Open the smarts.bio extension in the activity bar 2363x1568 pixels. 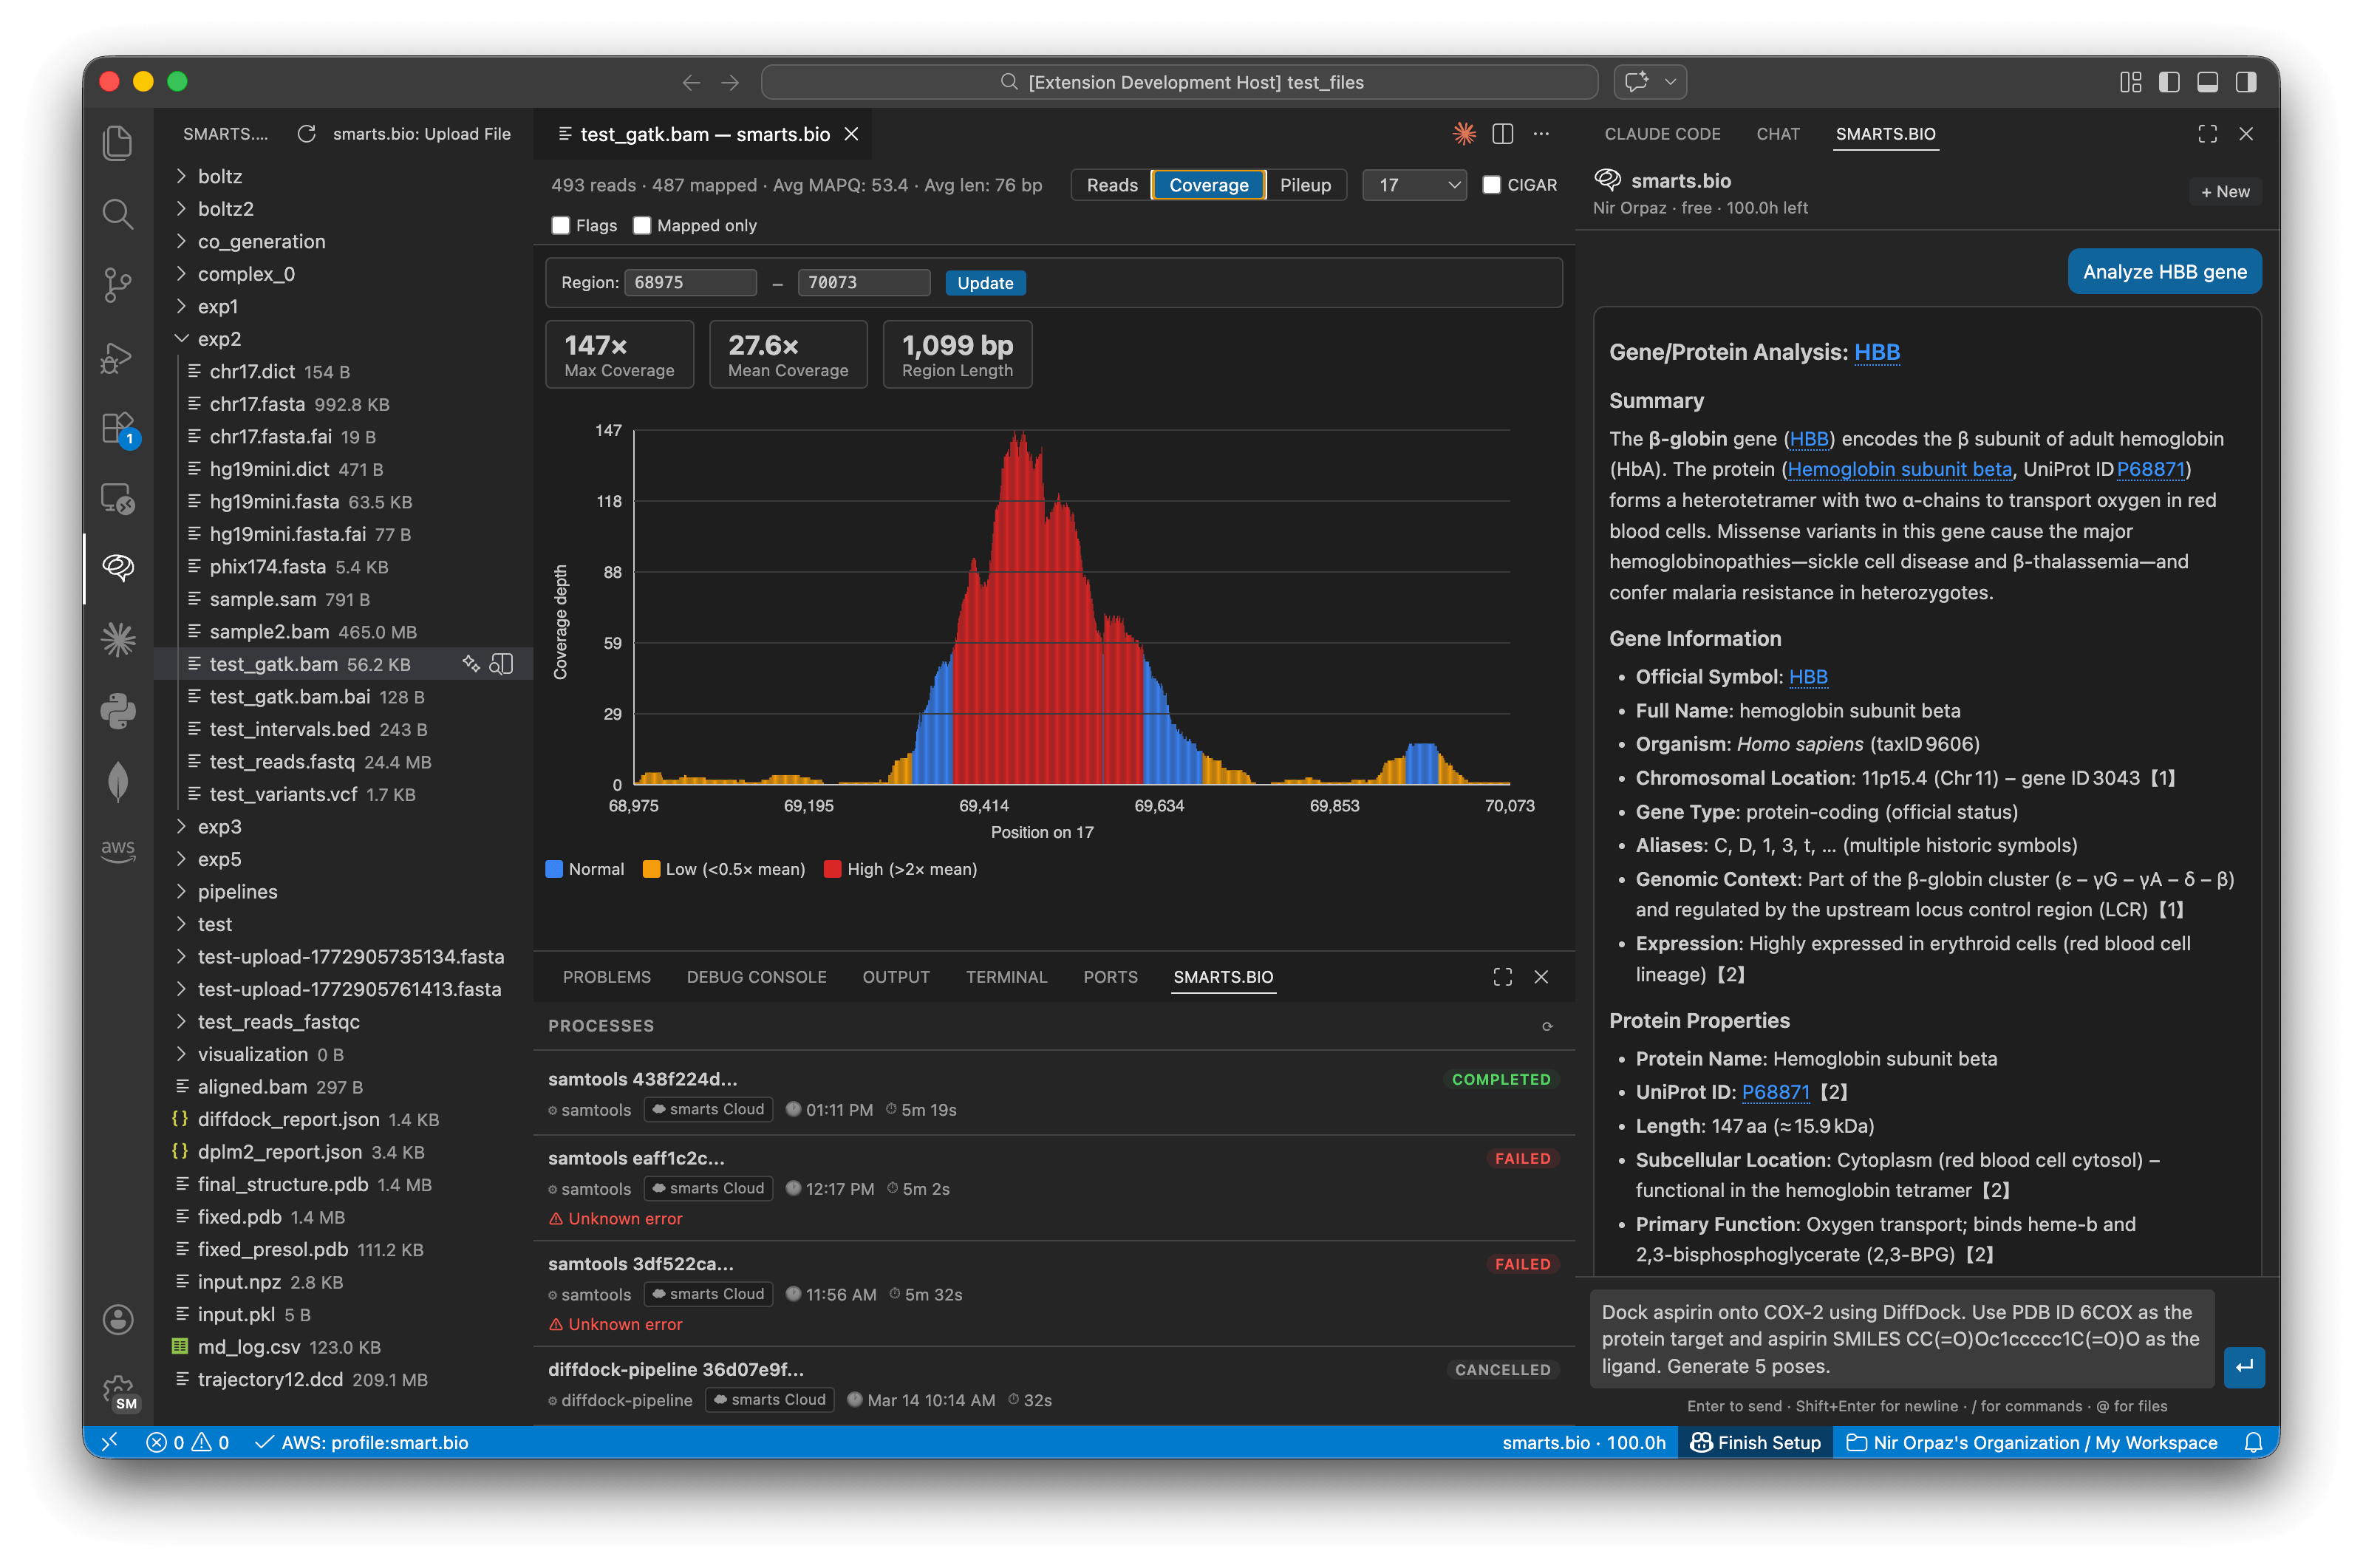tap(118, 568)
